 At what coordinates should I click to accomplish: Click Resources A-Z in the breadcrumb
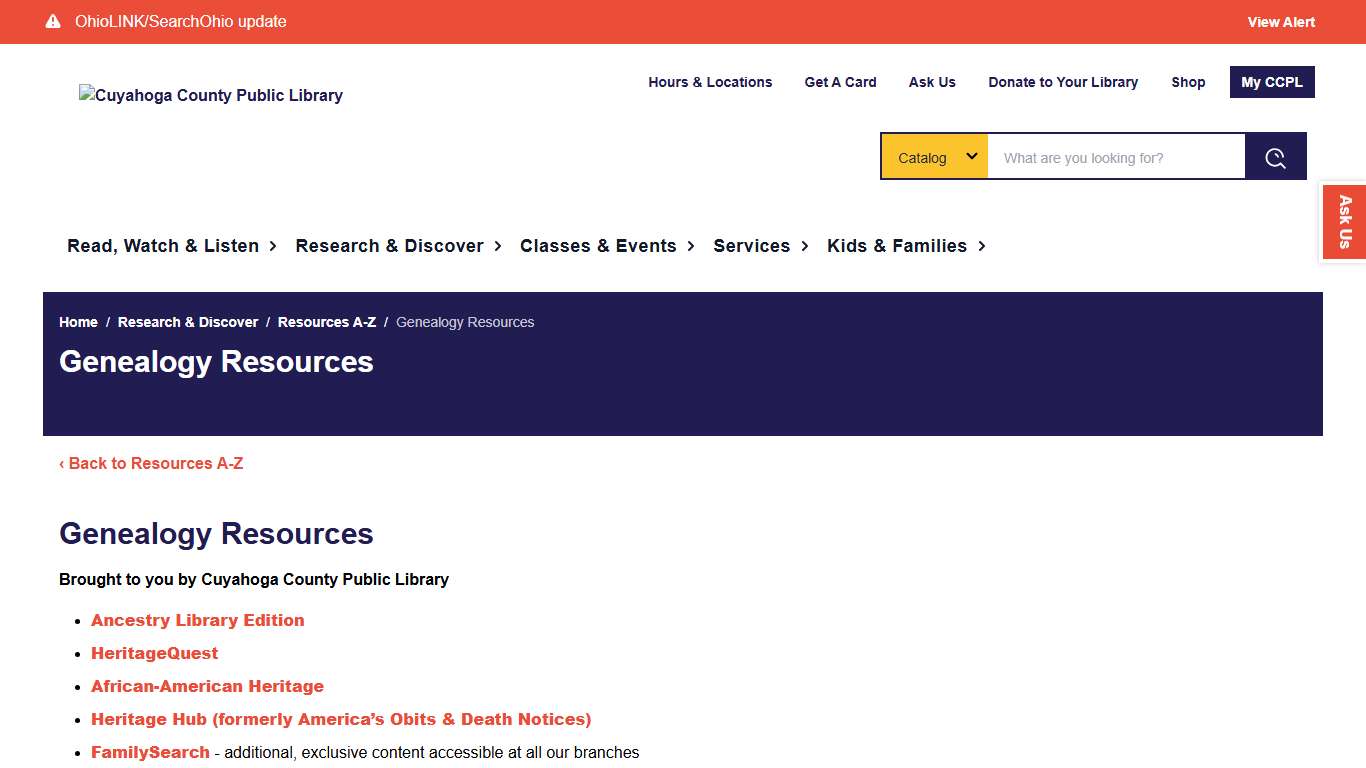point(327,322)
